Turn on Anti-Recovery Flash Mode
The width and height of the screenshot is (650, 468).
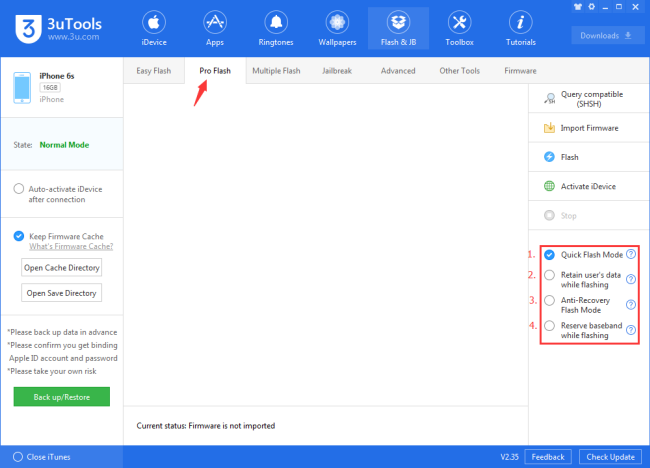point(549,300)
